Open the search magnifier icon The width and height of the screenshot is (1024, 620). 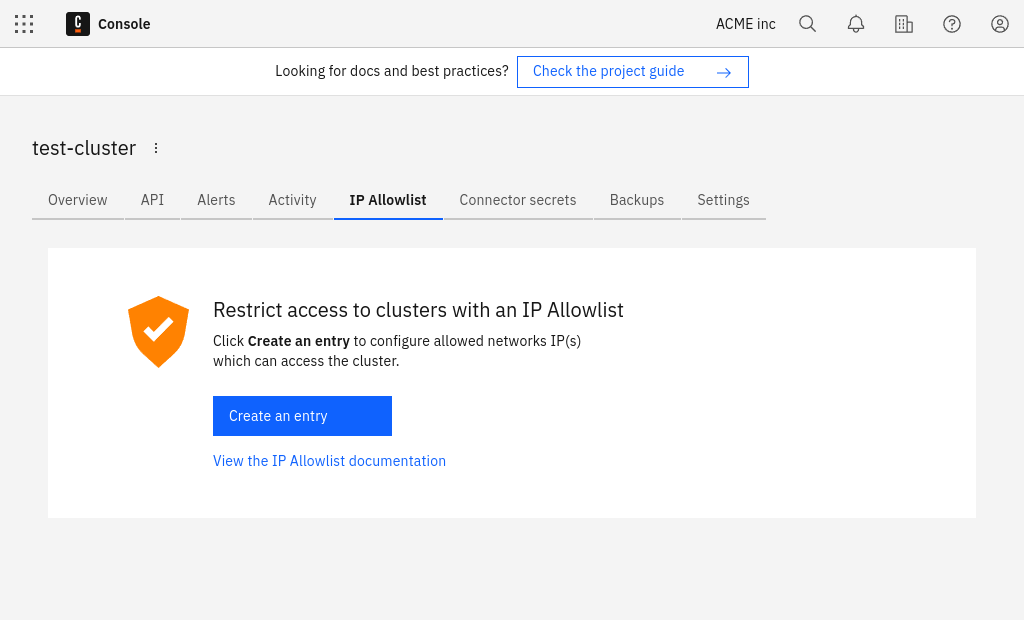pos(807,24)
